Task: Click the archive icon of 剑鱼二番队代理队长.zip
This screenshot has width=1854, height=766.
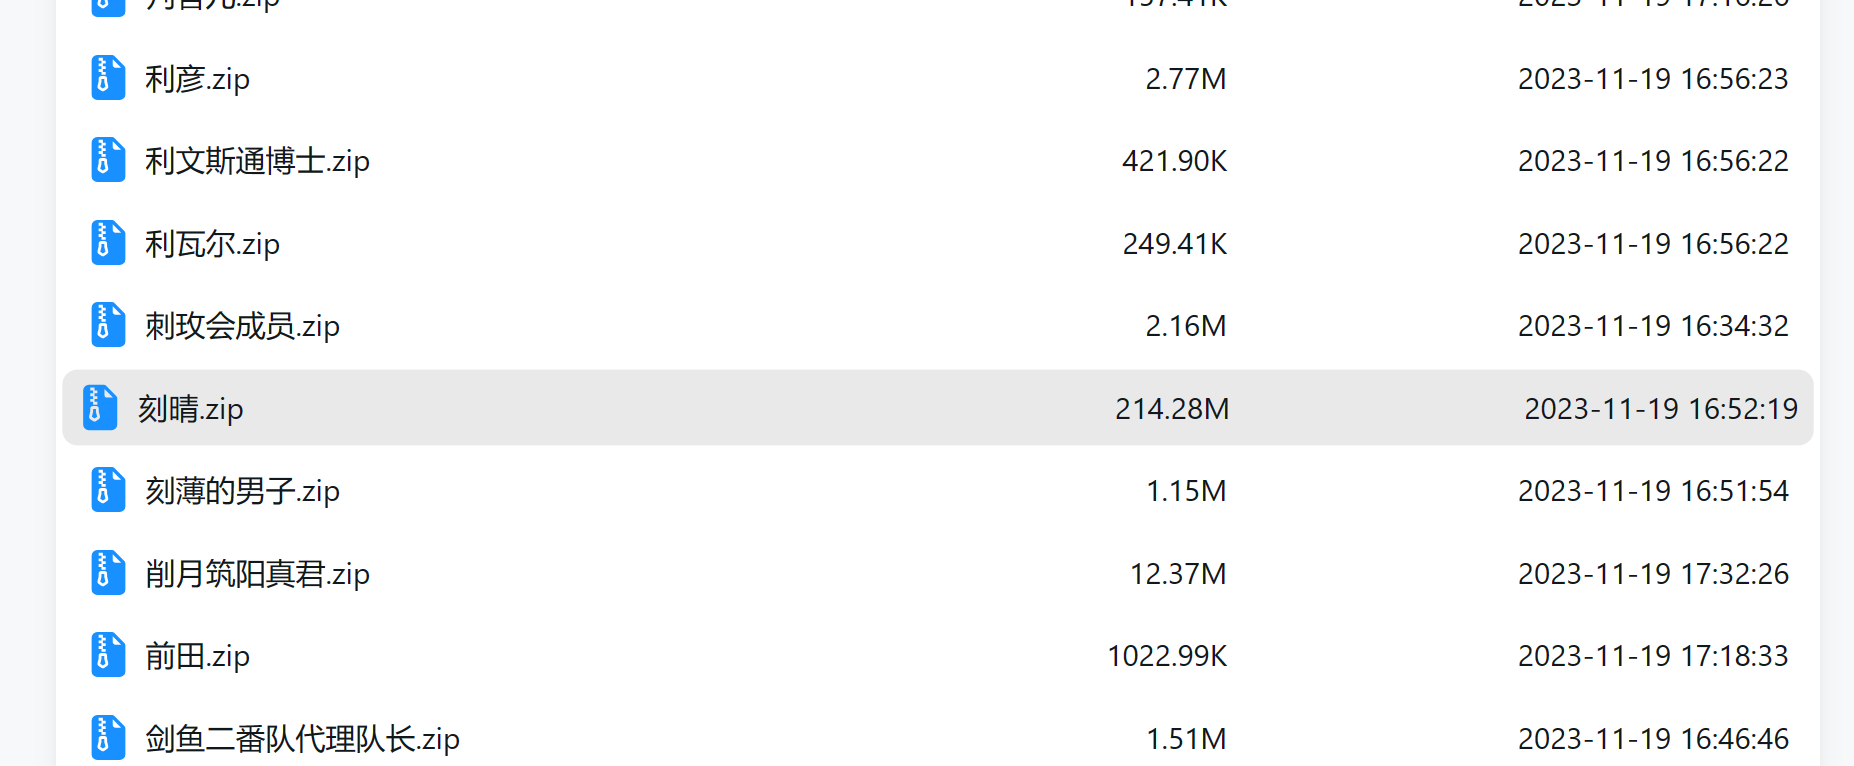Action: [x=108, y=738]
